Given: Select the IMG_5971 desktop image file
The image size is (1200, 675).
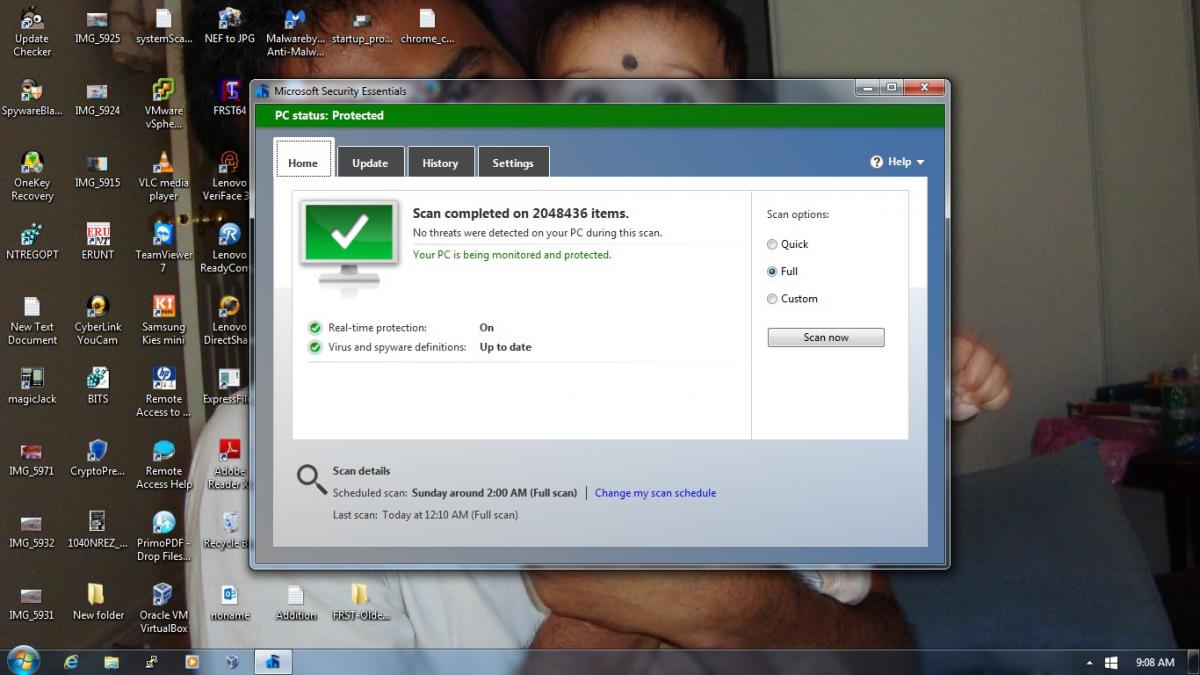Looking at the screenshot, I should [32, 457].
